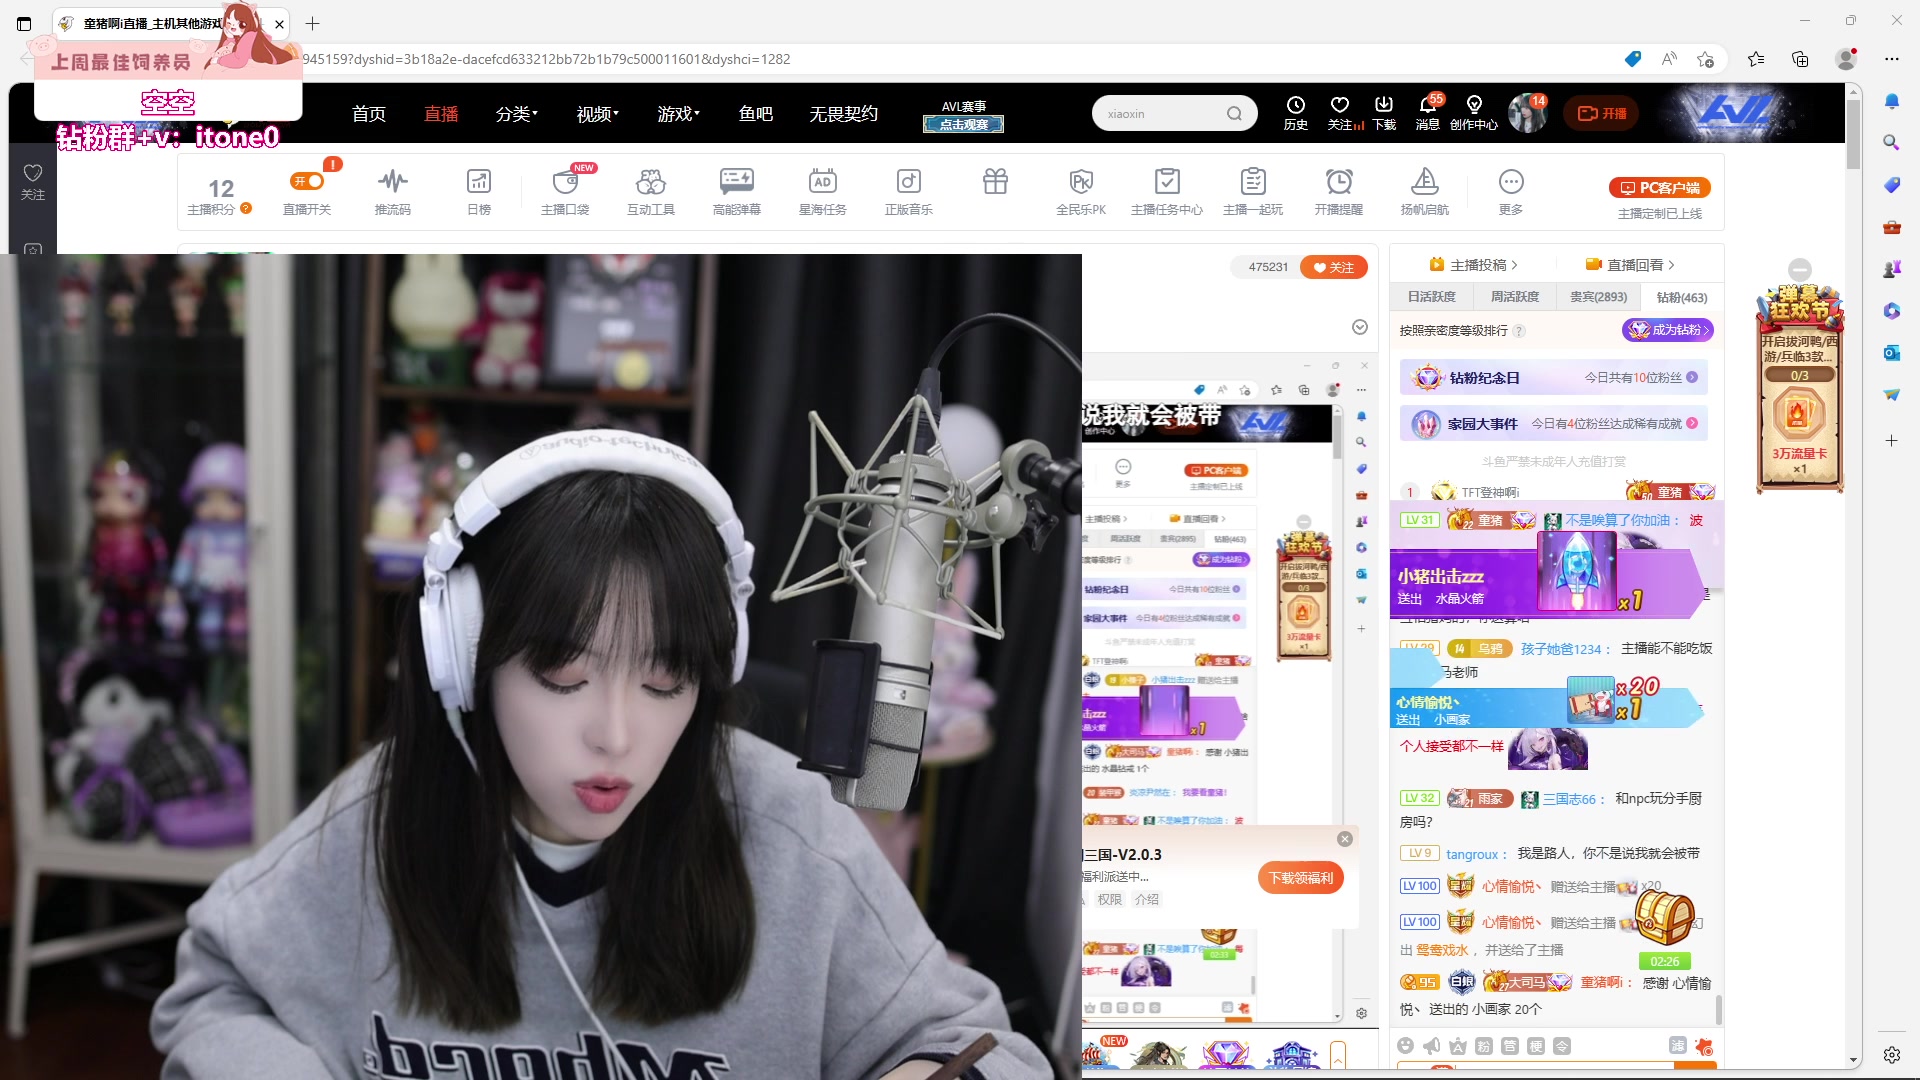Open browser favorites star icon
This screenshot has height=1080, width=1920.
1756,59
